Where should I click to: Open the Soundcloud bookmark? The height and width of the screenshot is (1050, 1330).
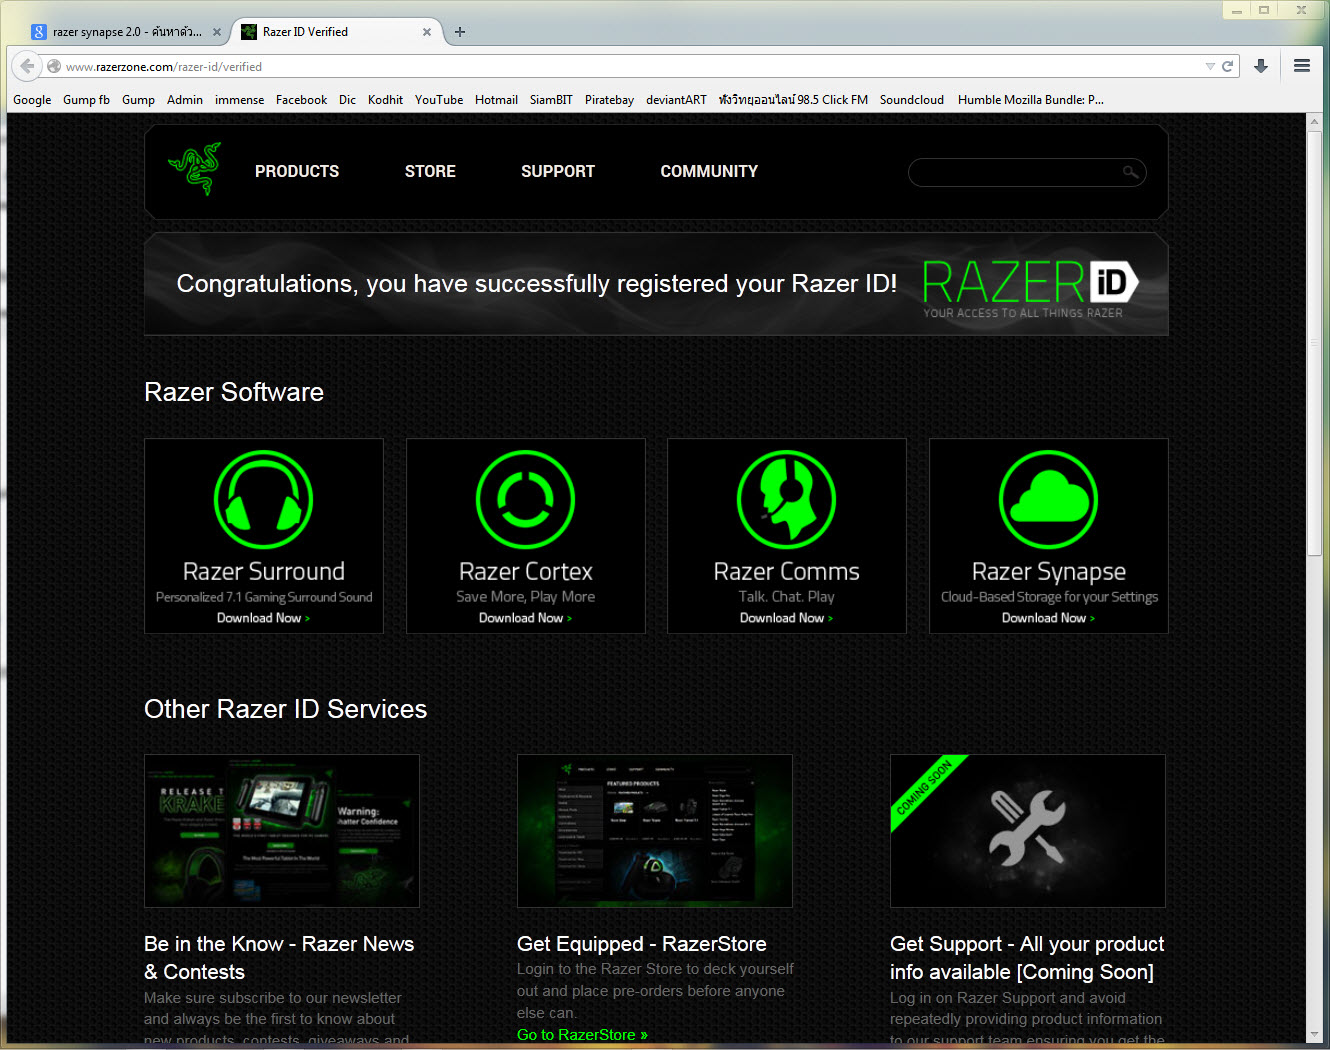(x=912, y=100)
